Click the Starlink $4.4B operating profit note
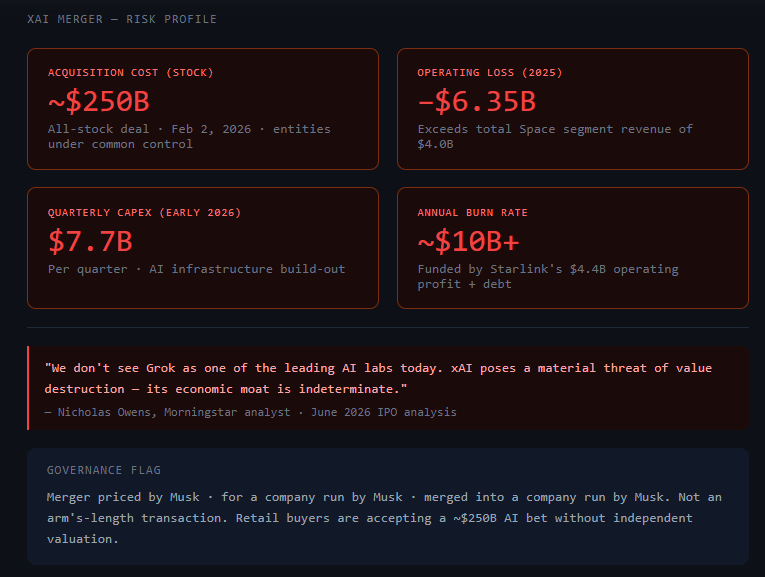 (x=548, y=277)
